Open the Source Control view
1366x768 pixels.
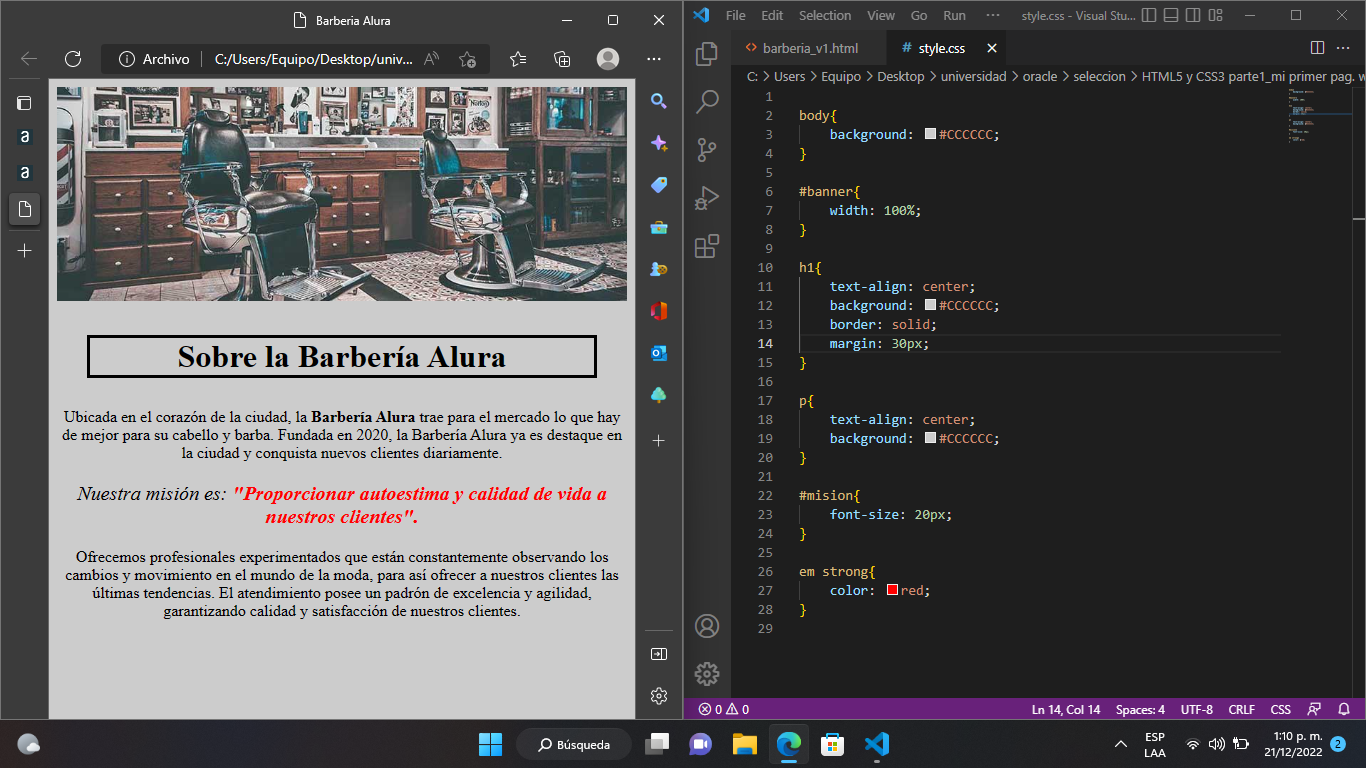(707, 150)
